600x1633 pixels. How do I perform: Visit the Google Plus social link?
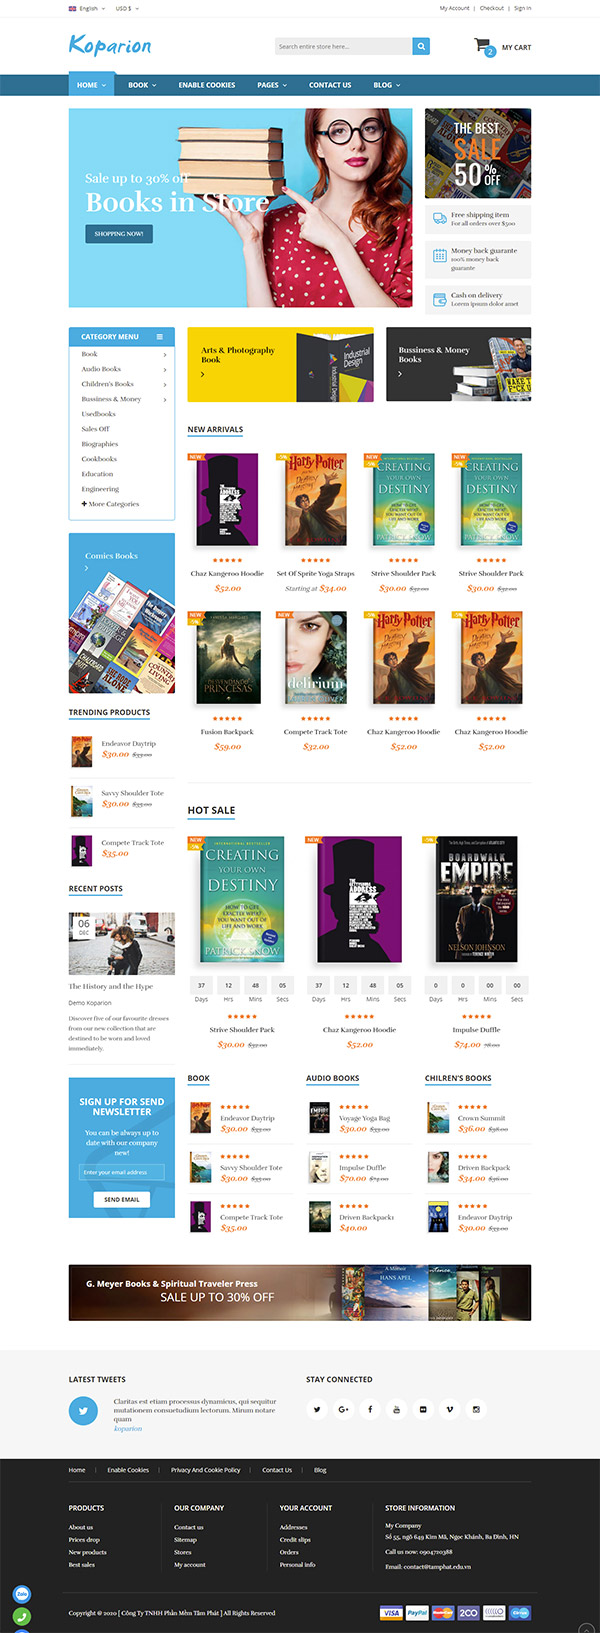point(343,1409)
